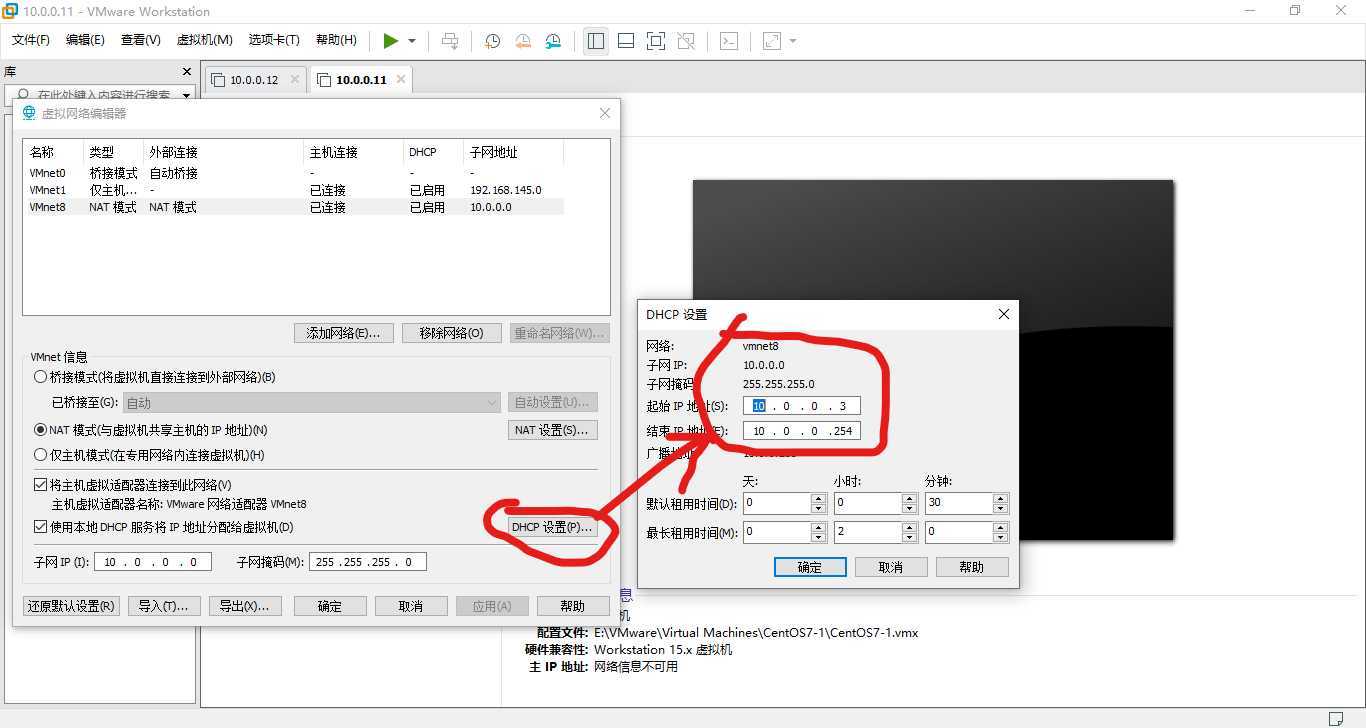
Task: Increase default lease minutes spinner
Action: pos(1001,498)
